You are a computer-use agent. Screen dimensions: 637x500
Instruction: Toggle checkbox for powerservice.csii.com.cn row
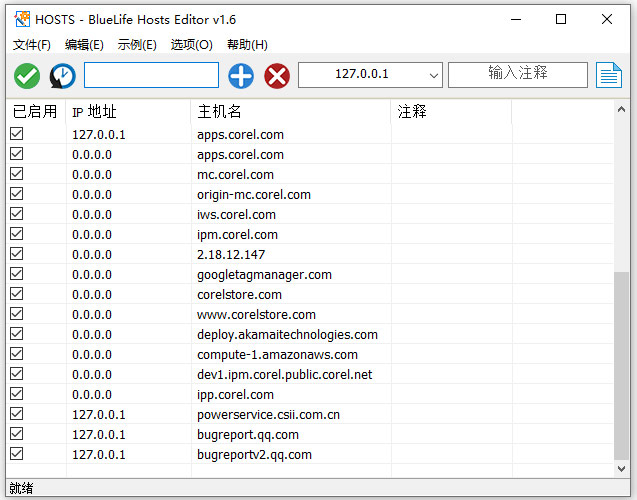click(x=17, y=413)
